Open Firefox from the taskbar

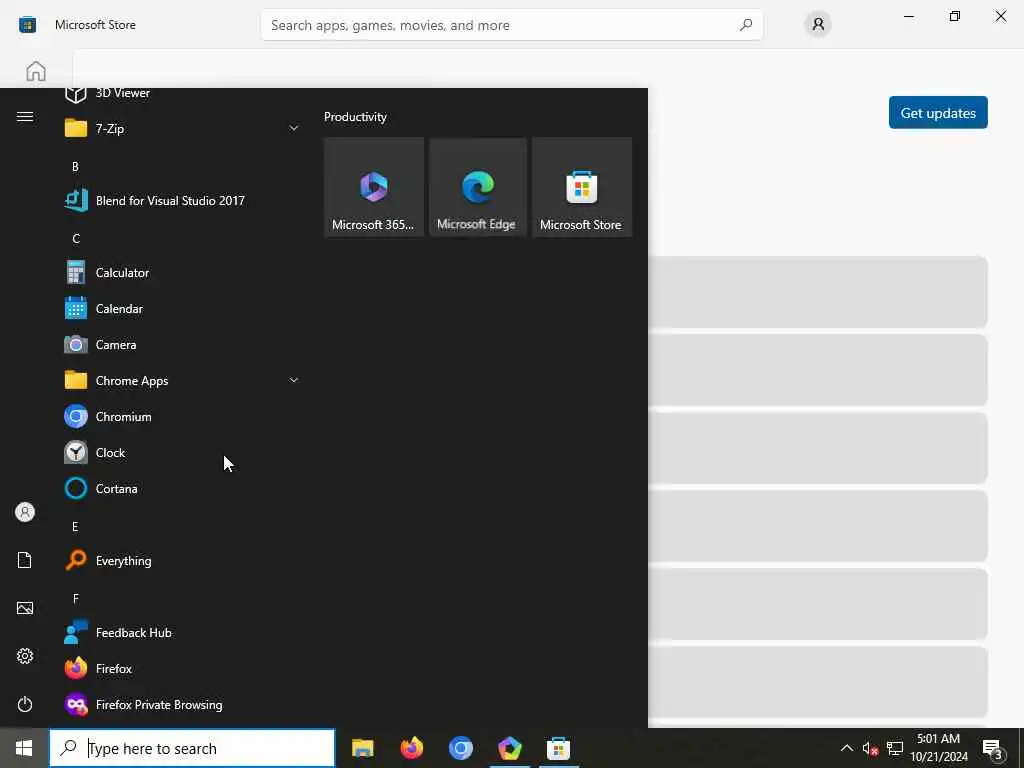[x=411, y=748]
